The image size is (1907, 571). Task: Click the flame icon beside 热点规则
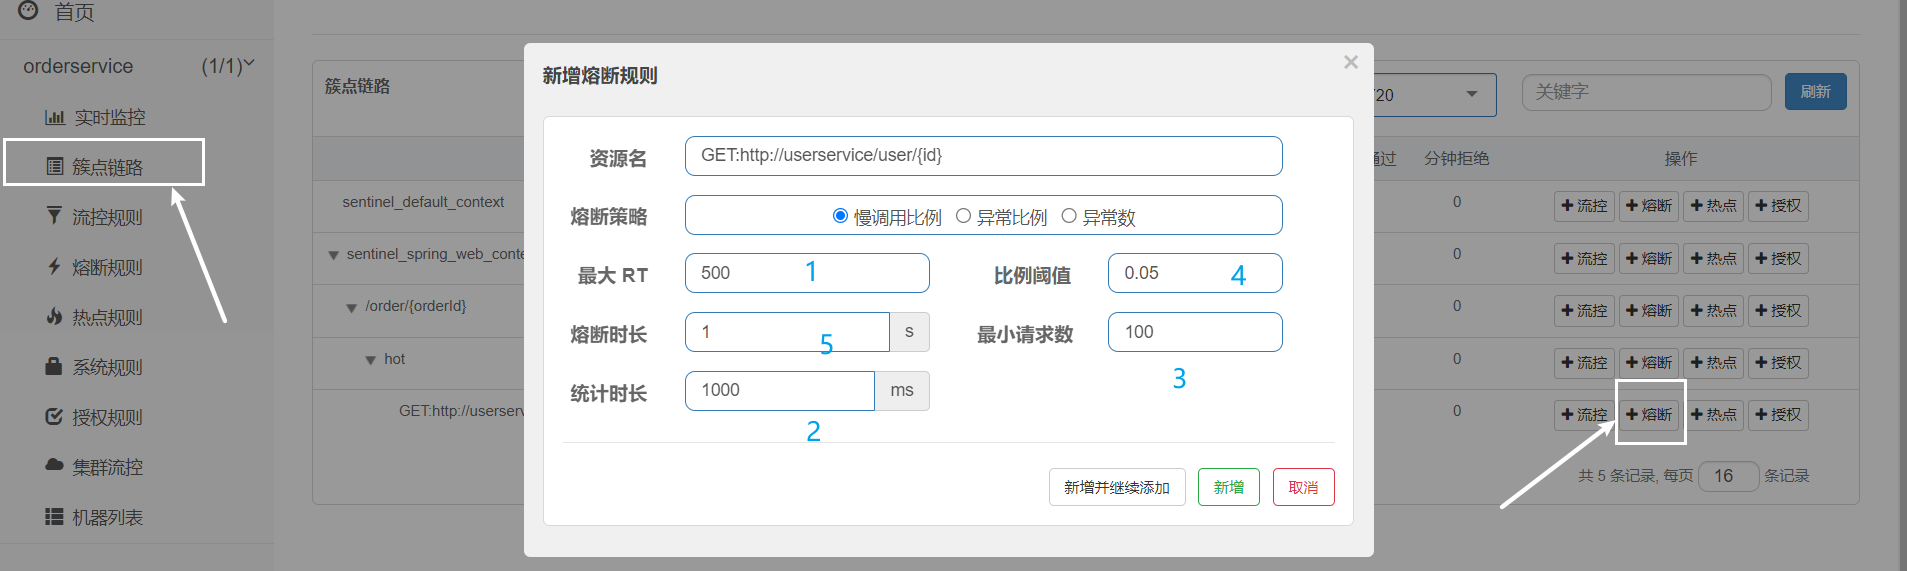(x=54, y=316)
